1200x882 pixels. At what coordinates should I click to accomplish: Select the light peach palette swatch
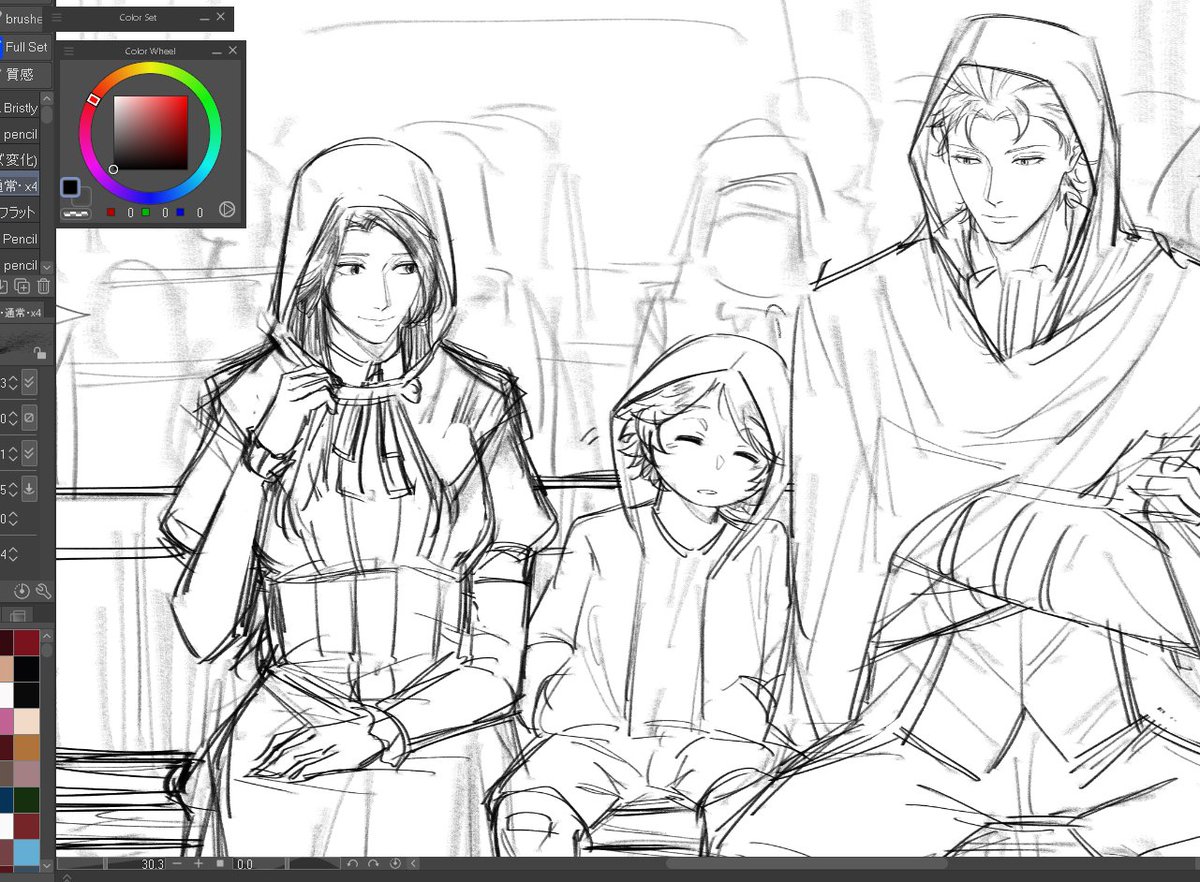(26, 720)
